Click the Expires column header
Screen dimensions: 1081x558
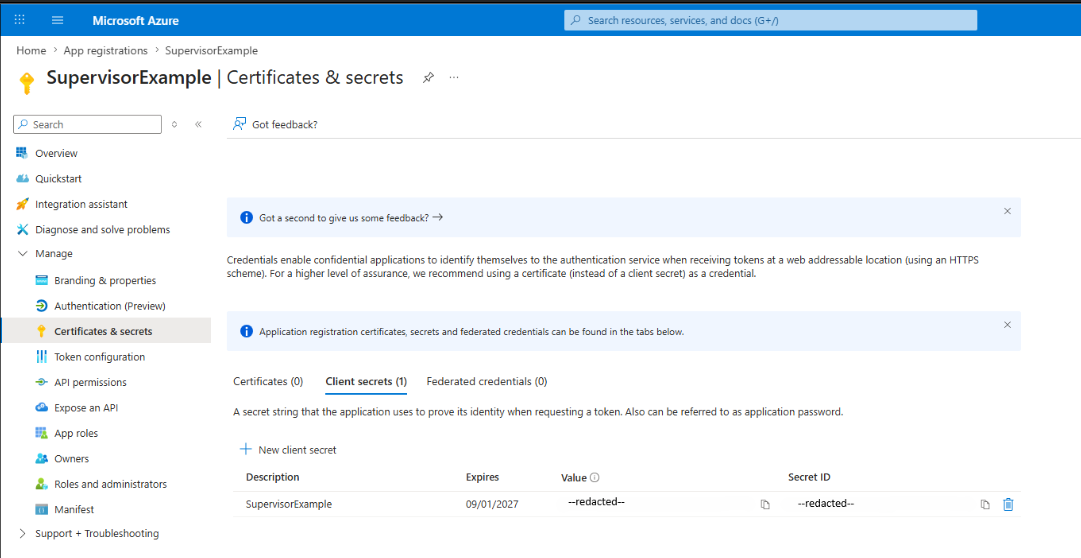click(483, 477)
